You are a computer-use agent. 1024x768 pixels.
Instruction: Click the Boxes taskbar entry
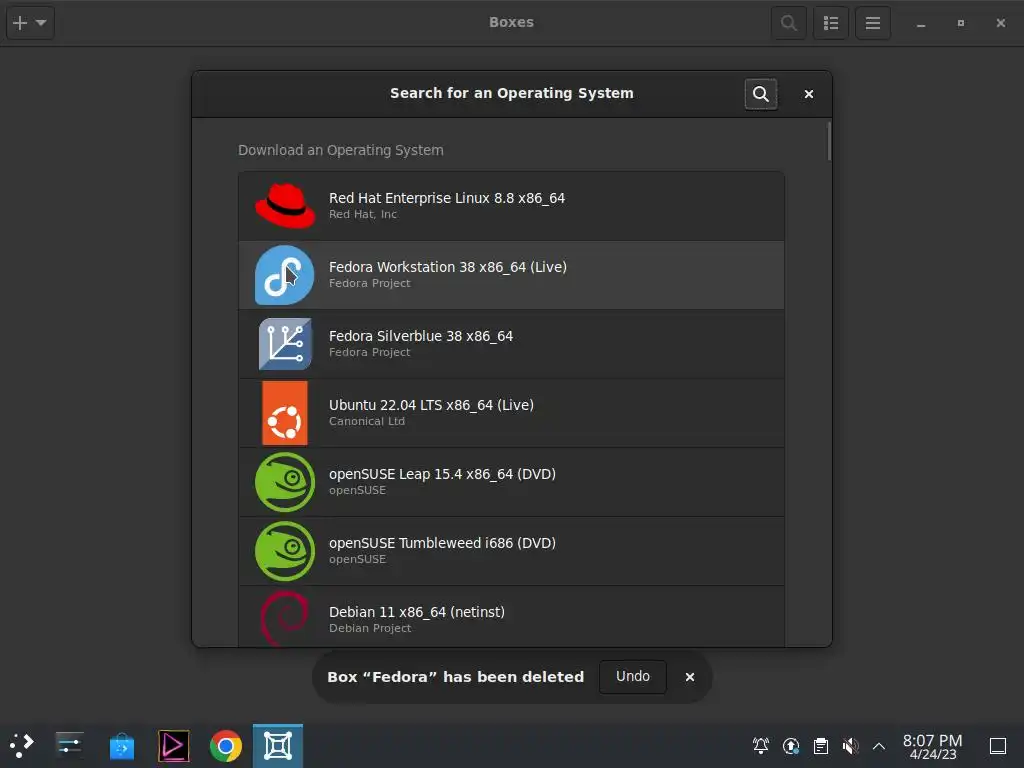278,746
